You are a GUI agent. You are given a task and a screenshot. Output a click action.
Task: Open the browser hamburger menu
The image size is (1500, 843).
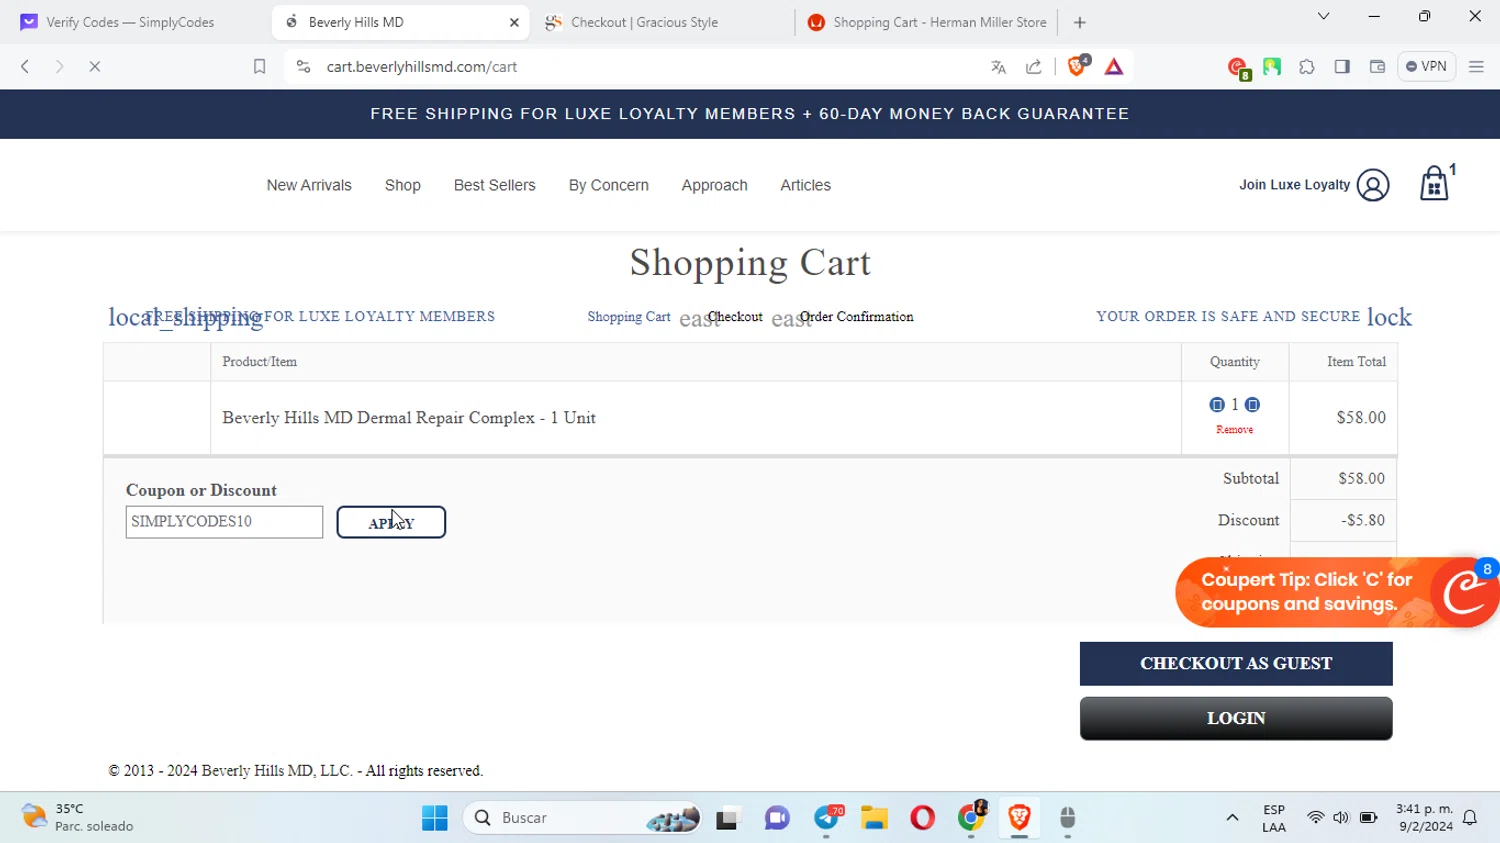[x=1476, y=67]
